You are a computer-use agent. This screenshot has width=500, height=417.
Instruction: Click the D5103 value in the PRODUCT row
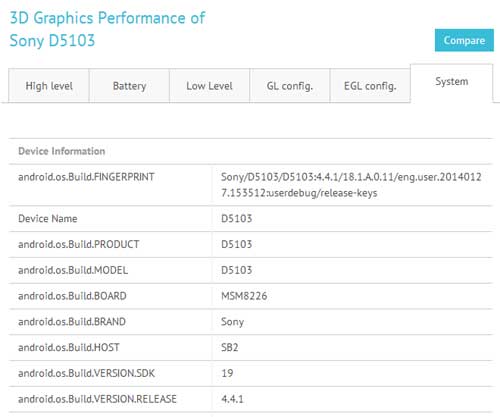click(237, 244)
